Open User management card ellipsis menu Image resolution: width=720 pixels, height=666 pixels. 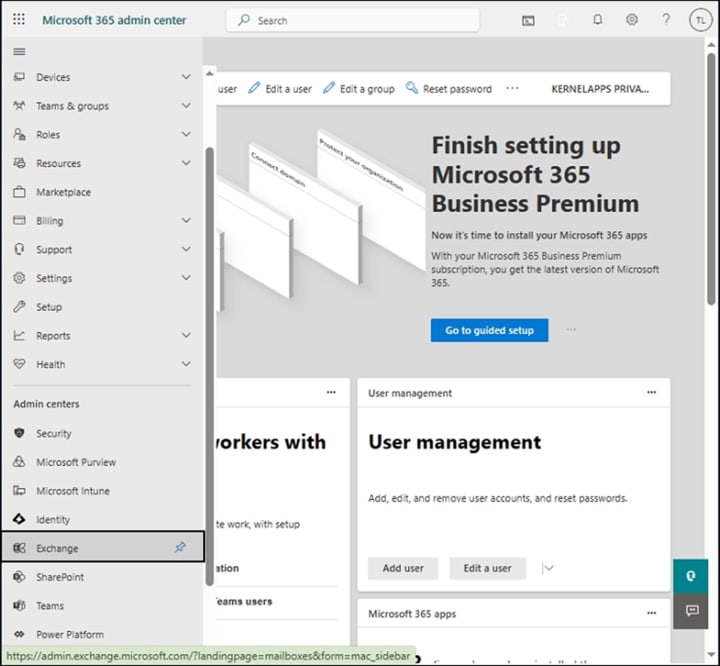click(651, 392)
